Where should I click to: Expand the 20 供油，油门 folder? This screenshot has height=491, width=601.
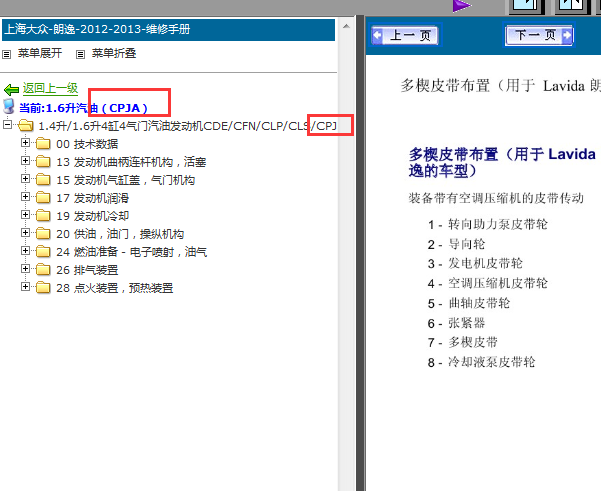point(25,233)
